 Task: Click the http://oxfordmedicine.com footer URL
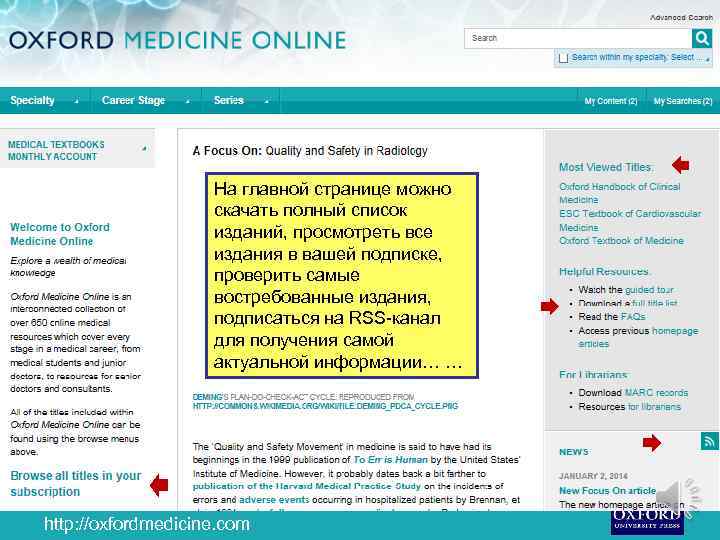tap(147, 524)
